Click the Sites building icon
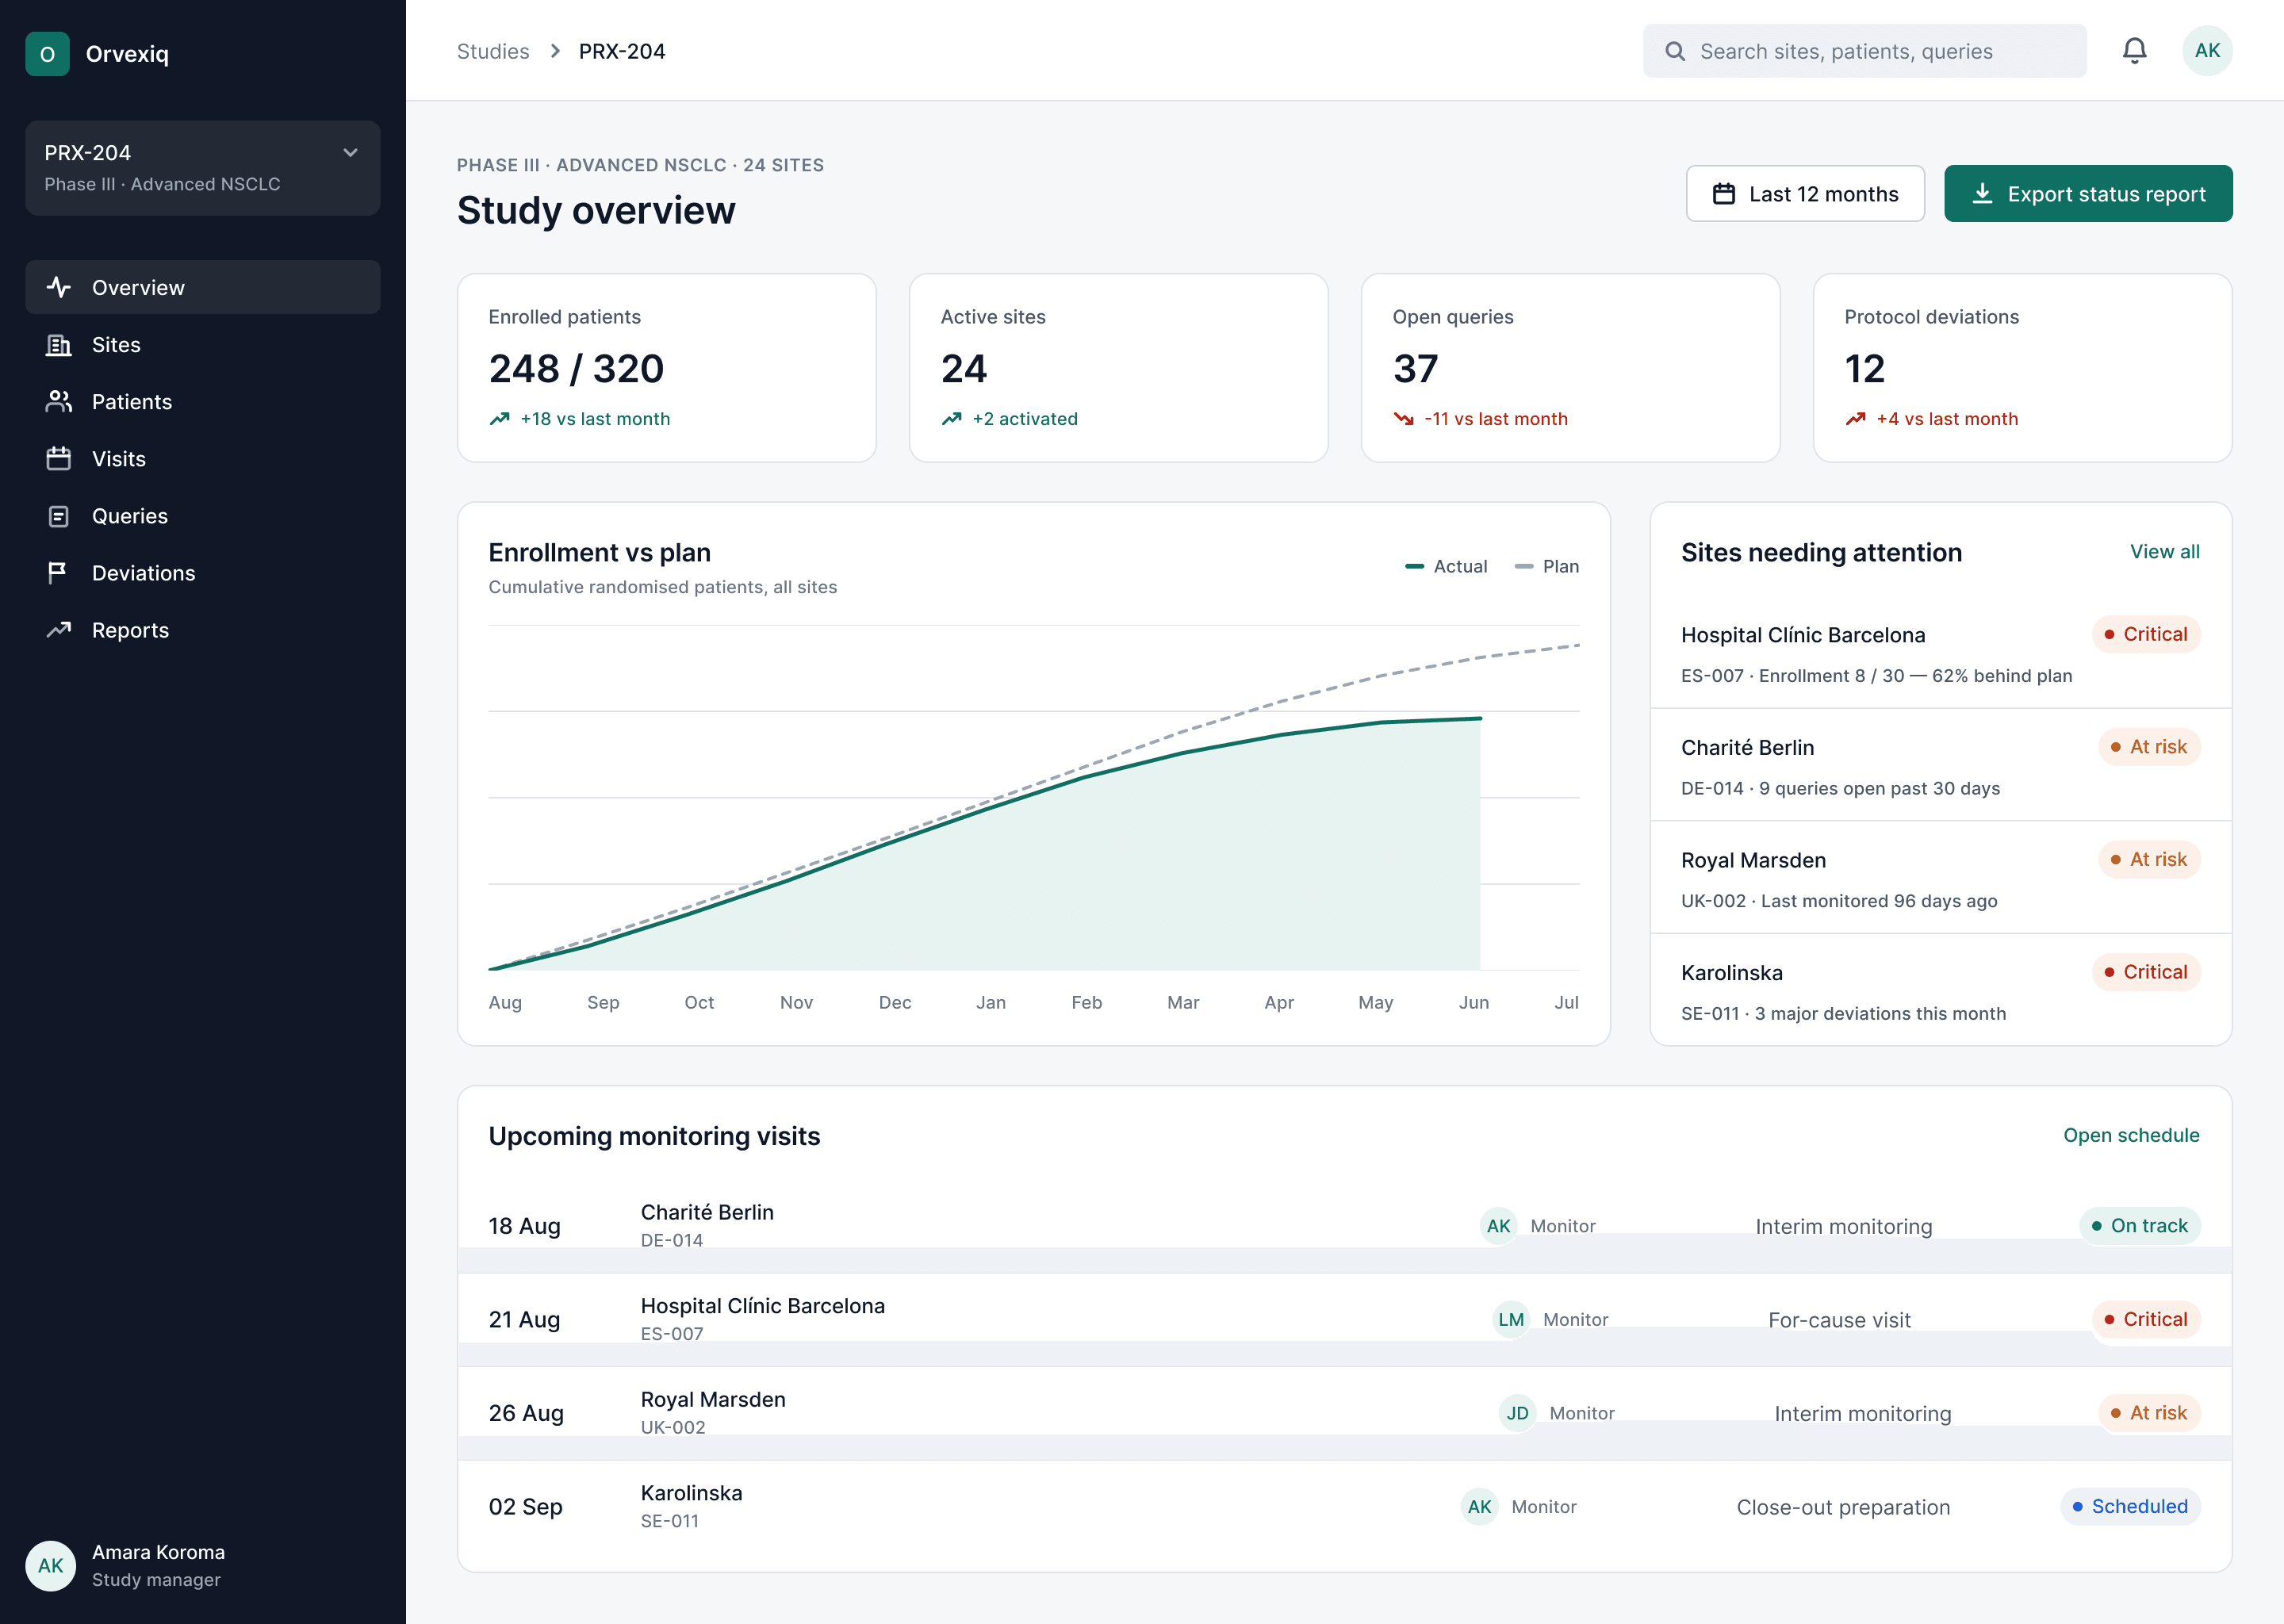This screenshot has height=1624, width=2284. [59, 345]
